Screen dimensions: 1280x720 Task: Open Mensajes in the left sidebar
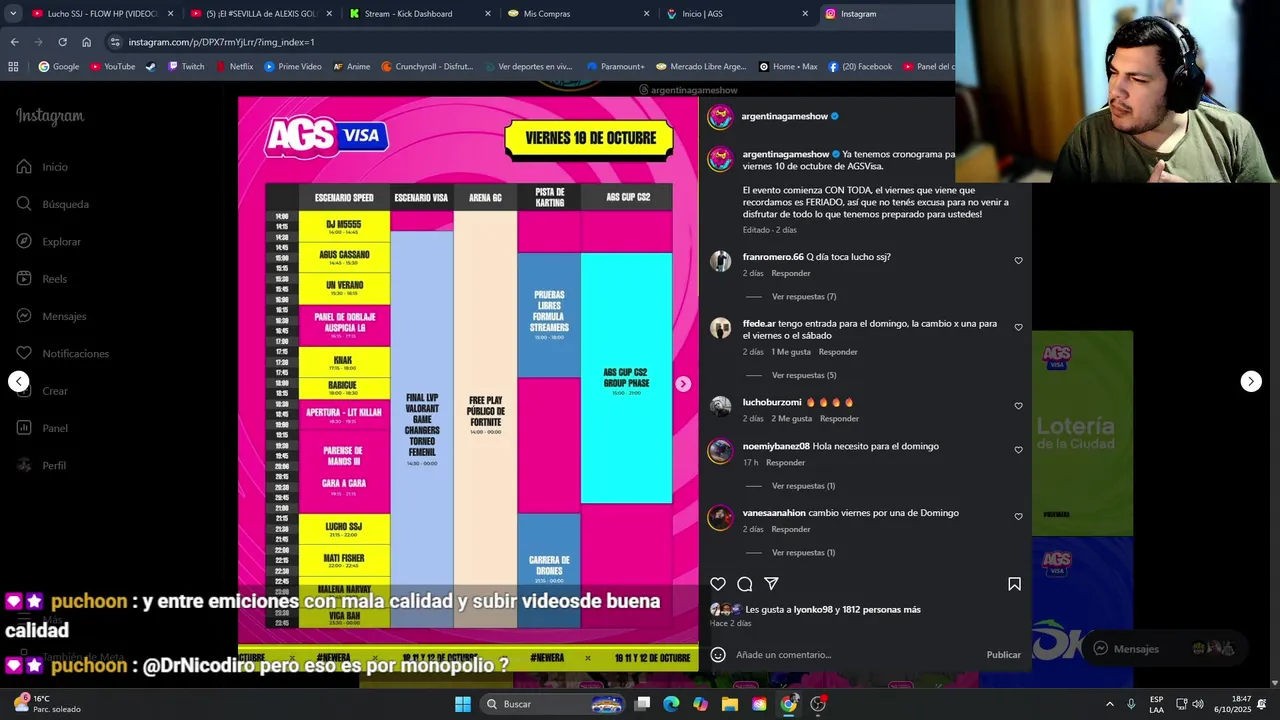[51, 316]
